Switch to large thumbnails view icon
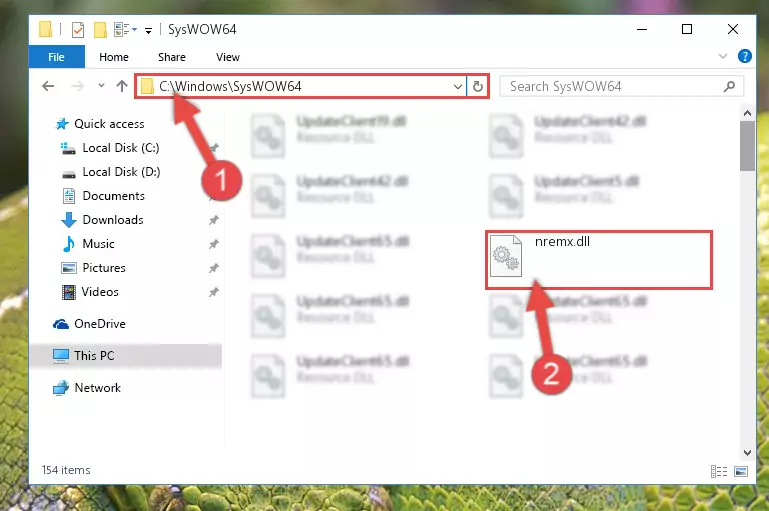 point(741,471)
